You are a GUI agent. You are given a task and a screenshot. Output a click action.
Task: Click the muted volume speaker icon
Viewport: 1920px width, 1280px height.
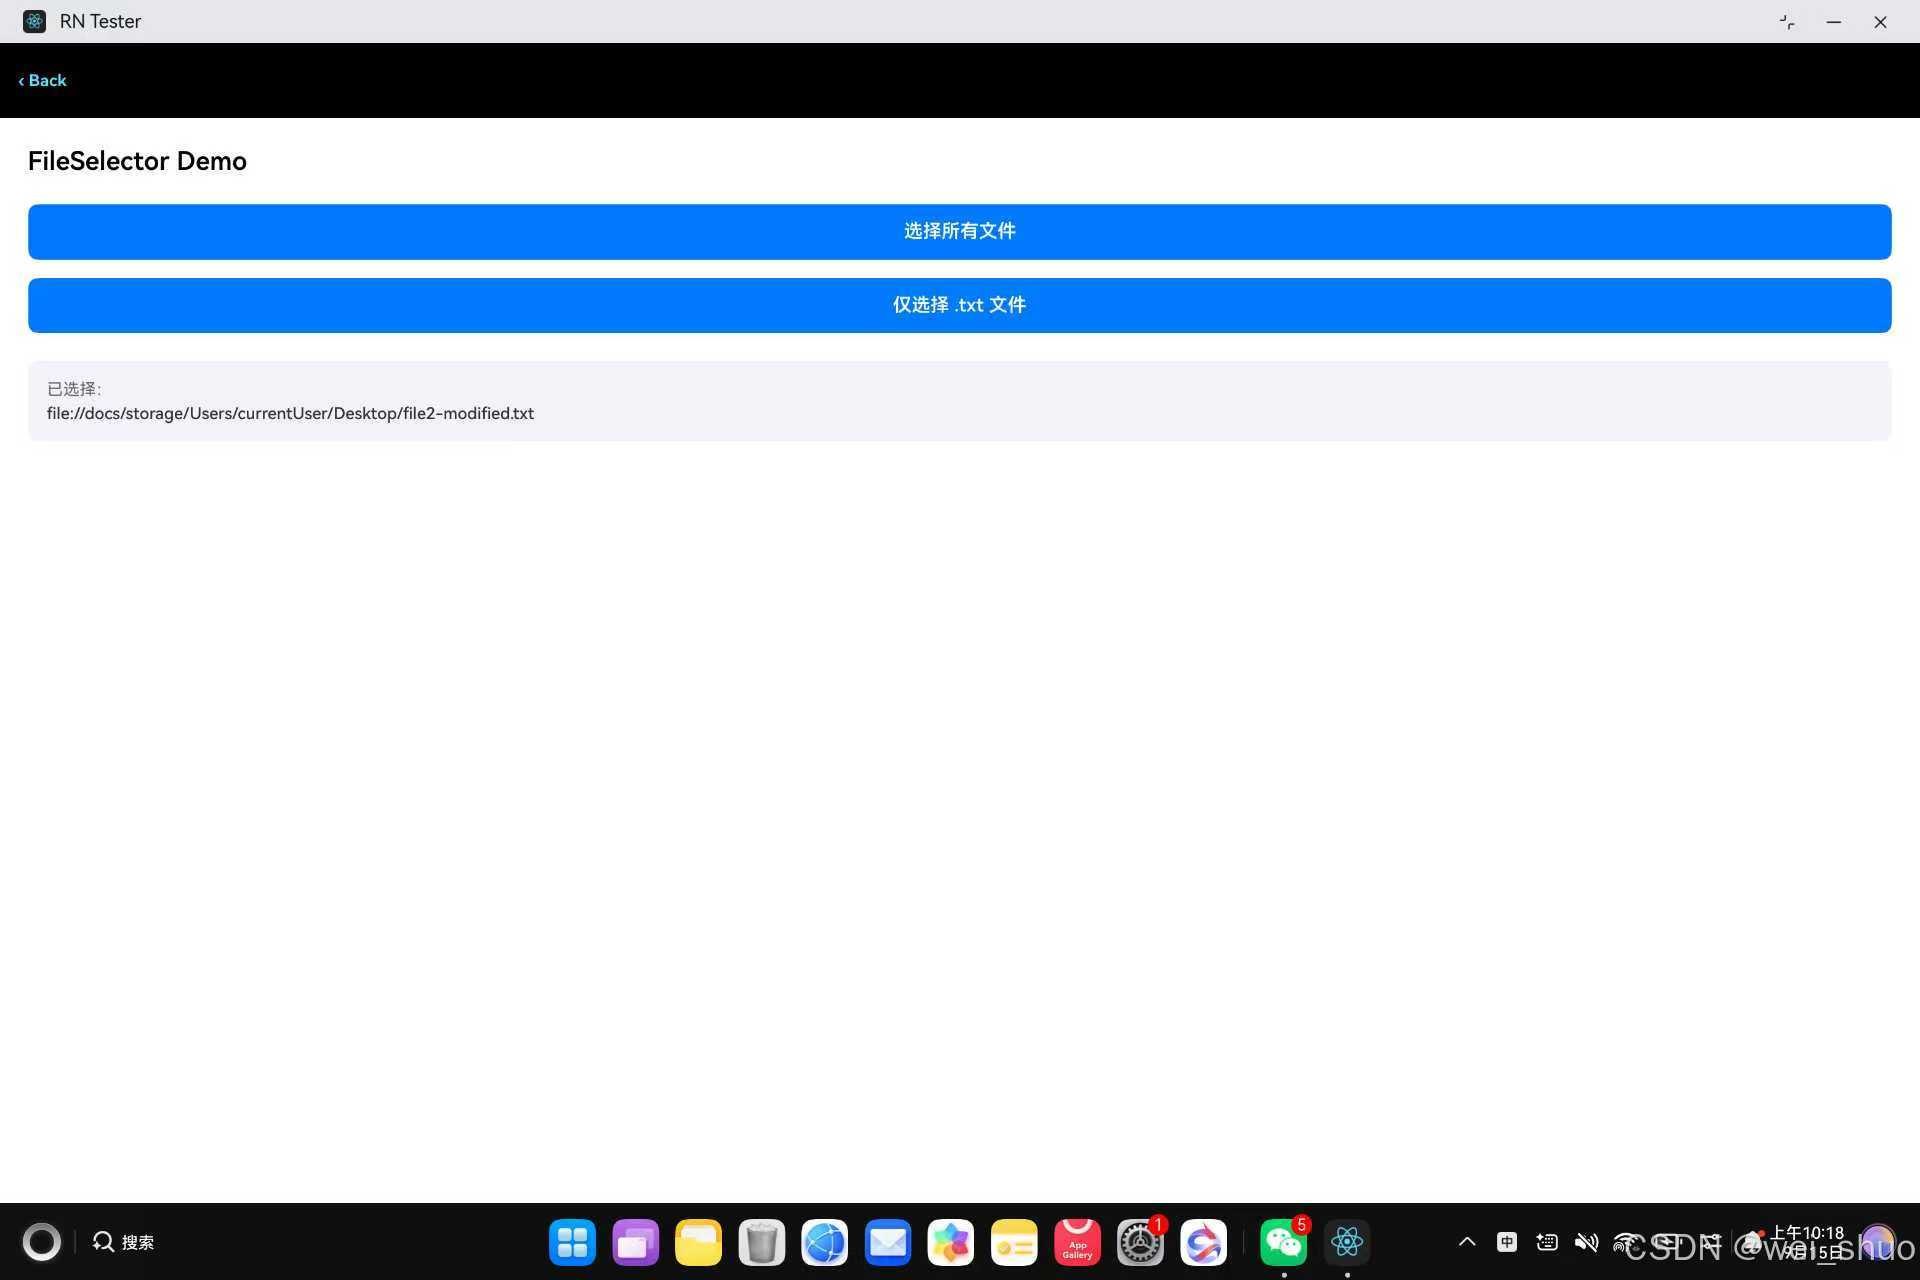coord(1586,1242)
